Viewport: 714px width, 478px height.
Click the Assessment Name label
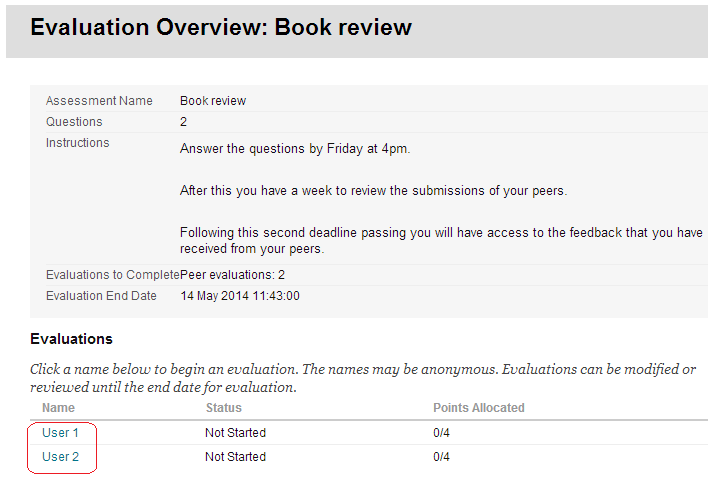pyautogui.click(x=99, y=101)
